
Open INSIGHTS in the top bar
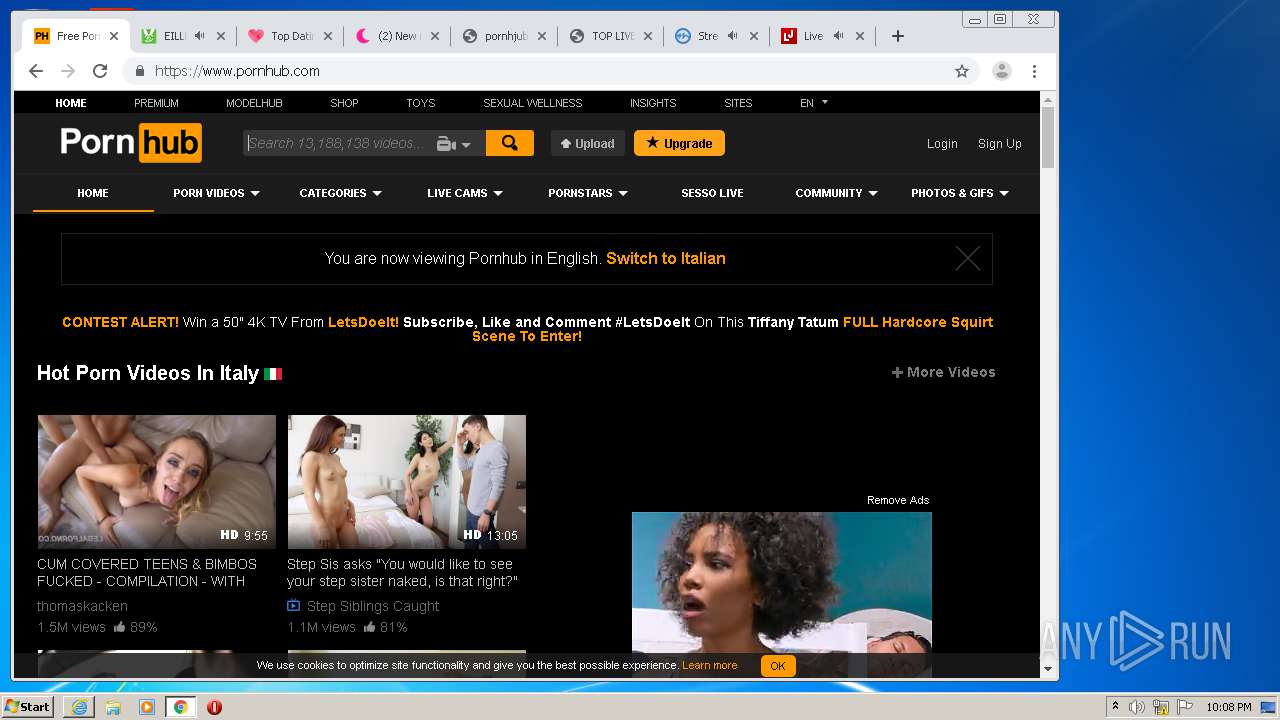(x=653, y=103)
